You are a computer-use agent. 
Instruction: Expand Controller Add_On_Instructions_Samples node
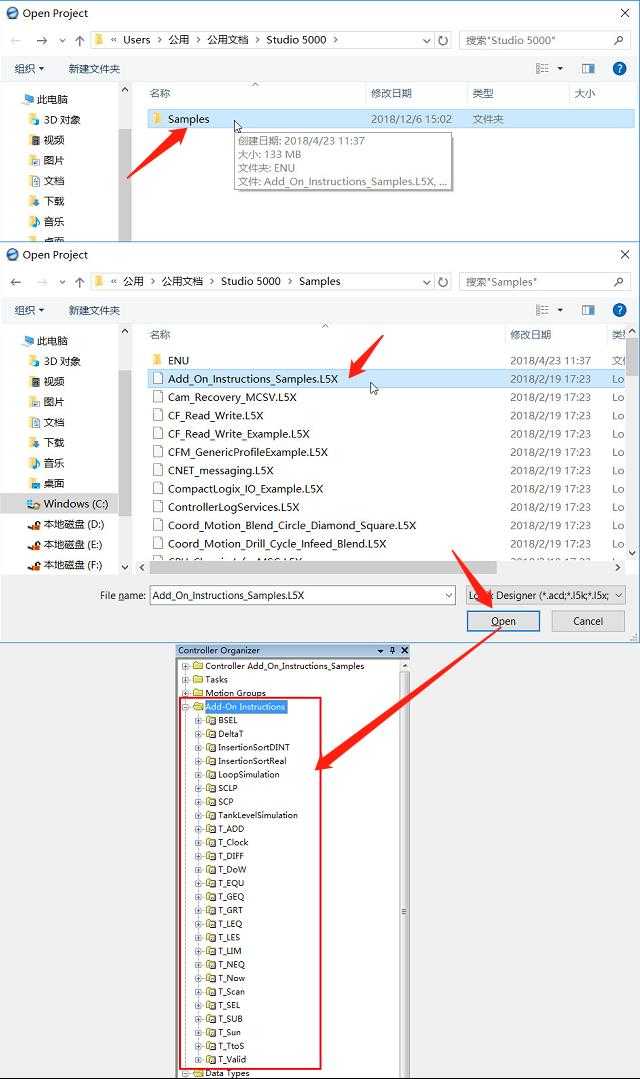point(185,666)
